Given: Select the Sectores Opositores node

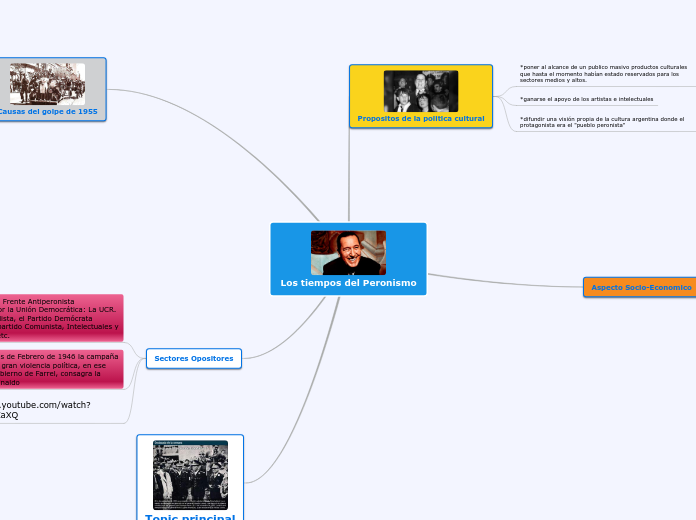Looking at the screenshot, I should (x=194, y=358).
